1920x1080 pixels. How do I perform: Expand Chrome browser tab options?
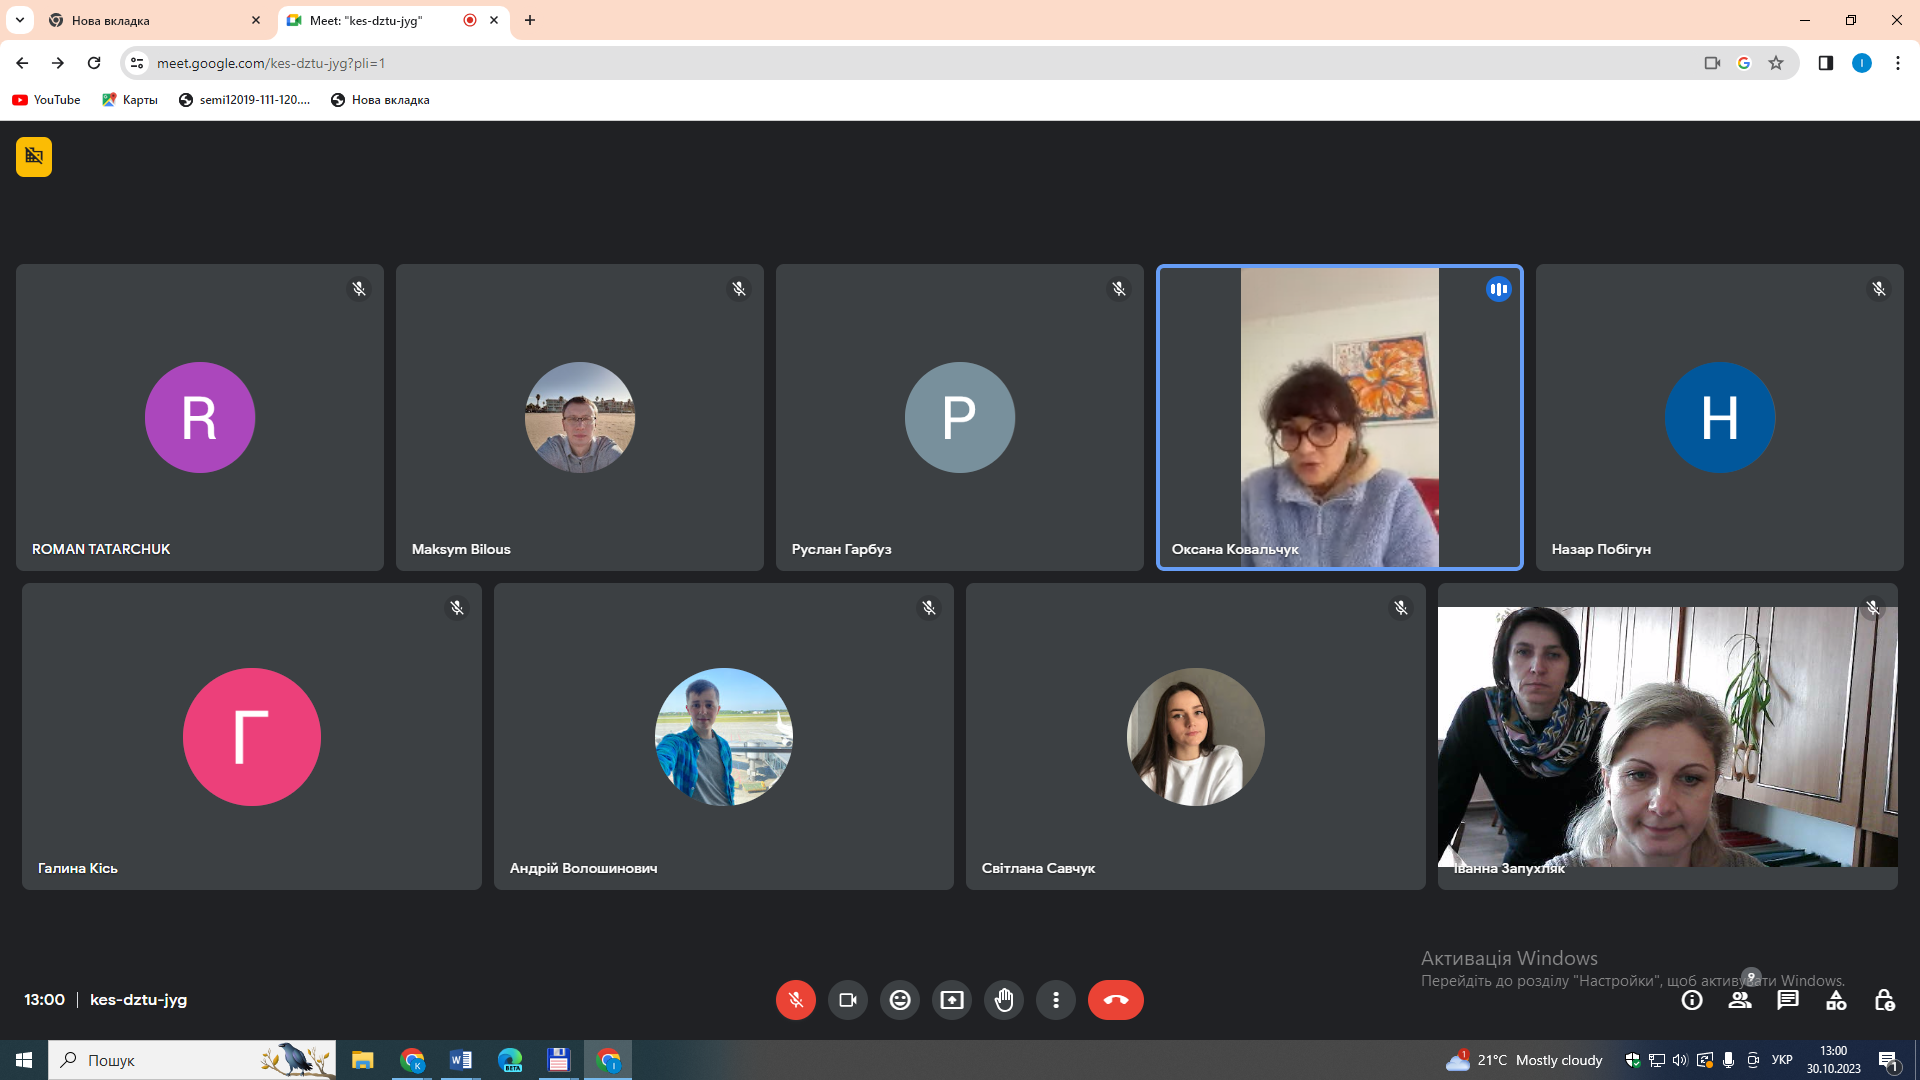20,20
